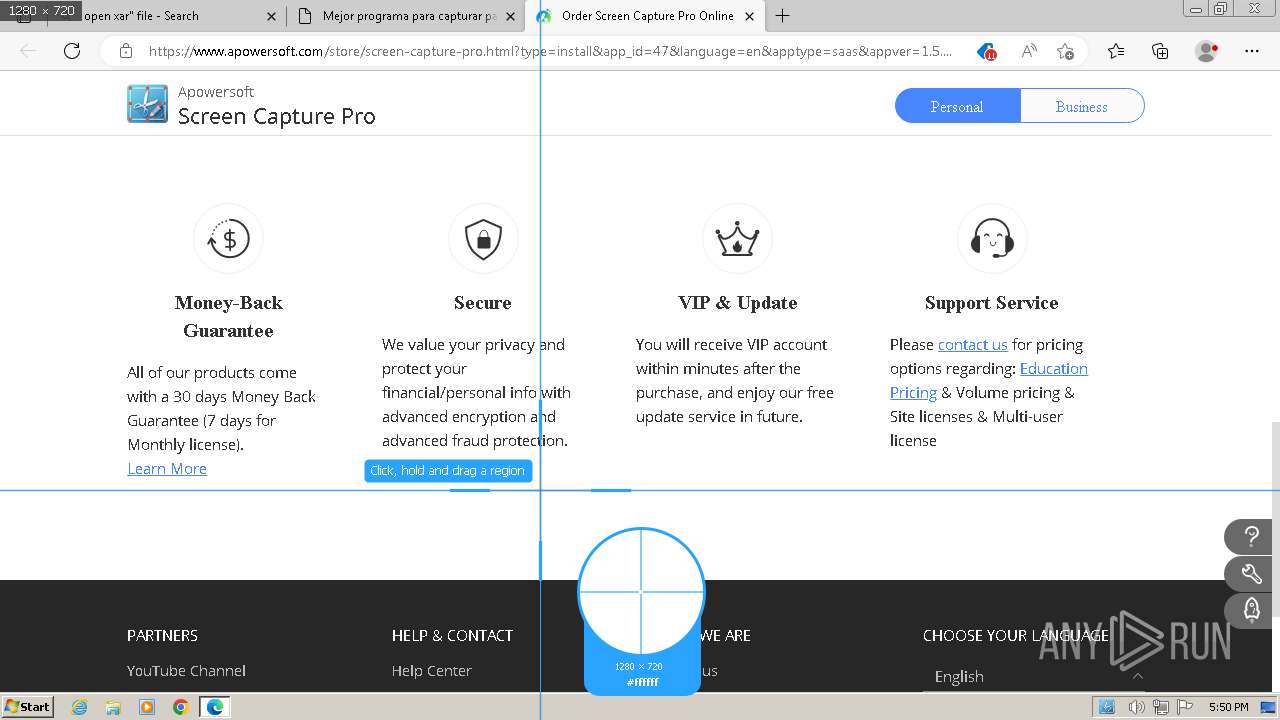The height and width of the screenshot is (720, 1280).
Task: Switch to Mejor programa para capturar tab
Action: click(405, 16)
